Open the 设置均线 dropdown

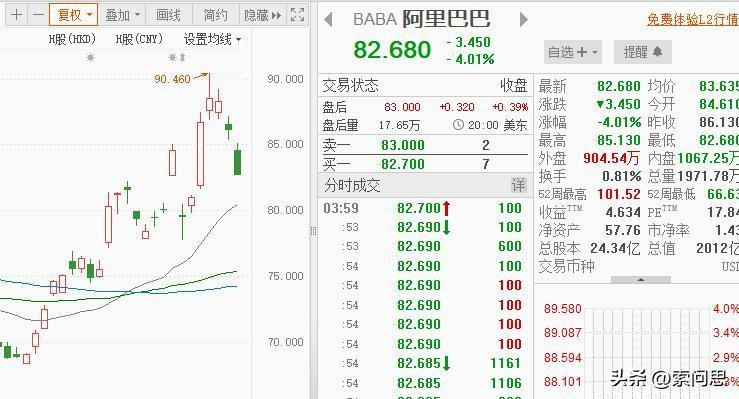[x=212, y=39]
